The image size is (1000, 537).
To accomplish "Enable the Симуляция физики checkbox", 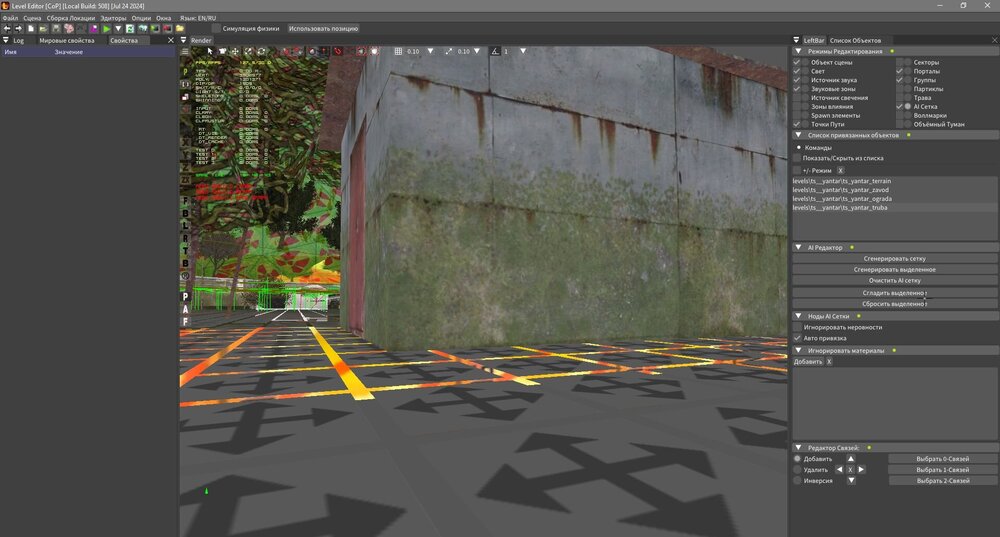I will [x=217, y=29].
